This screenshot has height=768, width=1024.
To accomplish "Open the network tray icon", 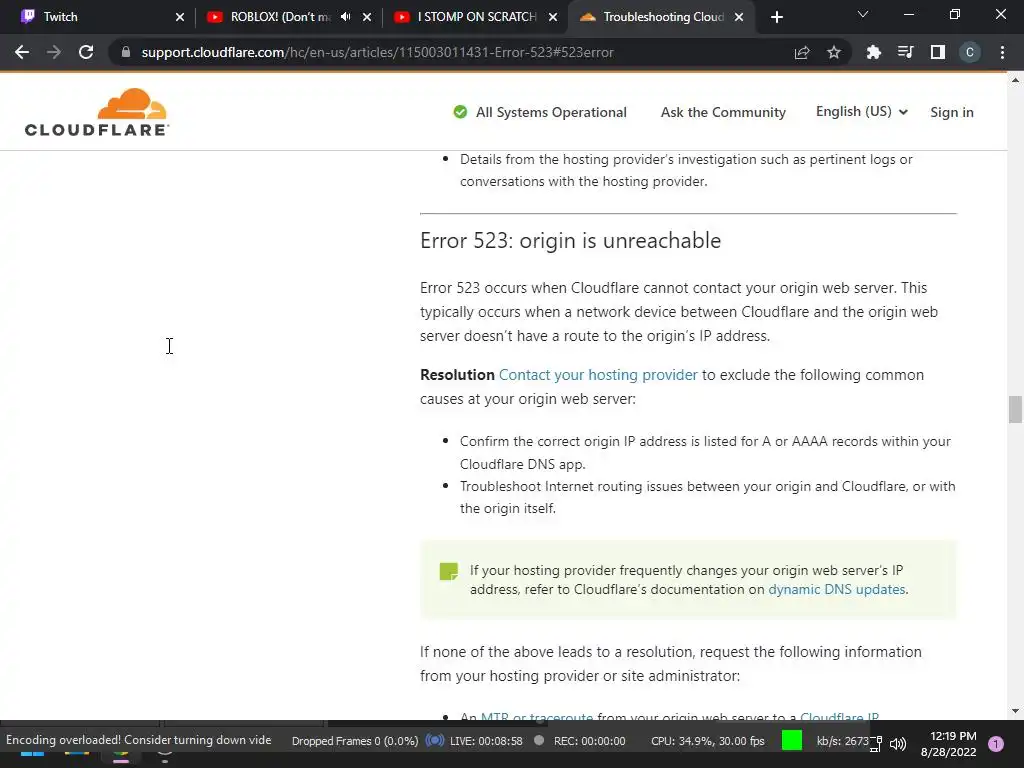I will click(x=875, y=744).
